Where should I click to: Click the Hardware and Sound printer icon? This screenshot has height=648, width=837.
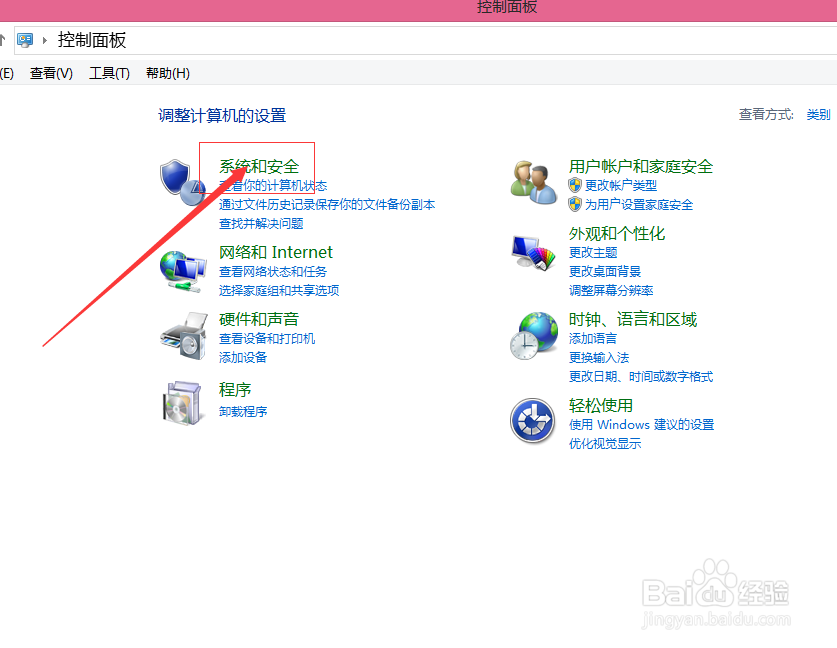click(x=184, y=336)
